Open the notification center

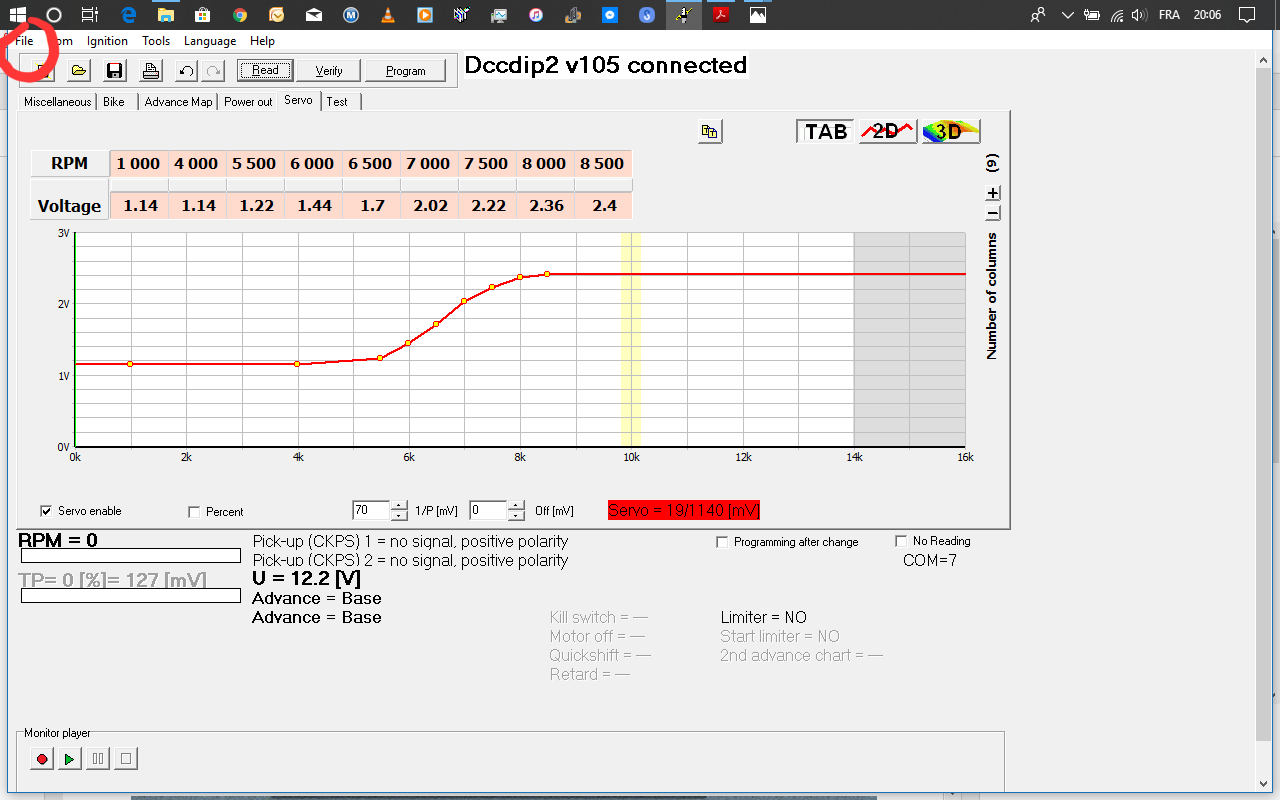[1246, 15]
